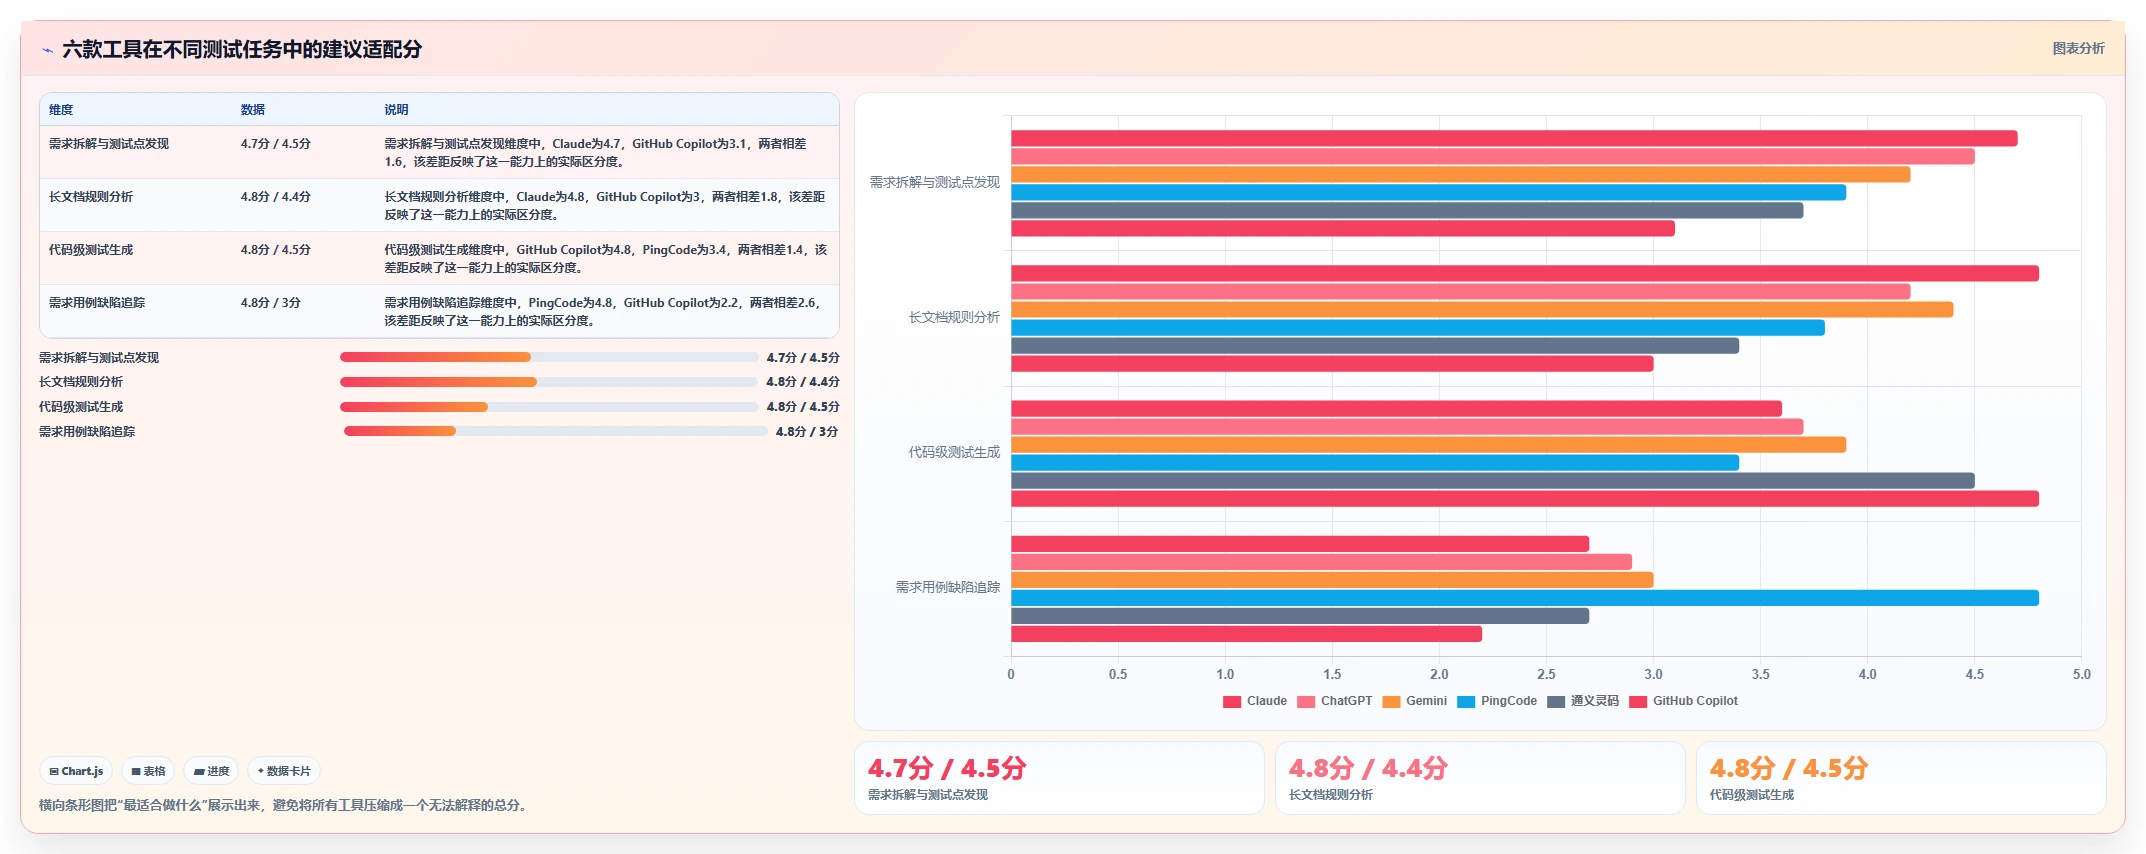2146x854 pixels.
Task: Click the description text mentioning PingCode为4.8
Action: 605,312
